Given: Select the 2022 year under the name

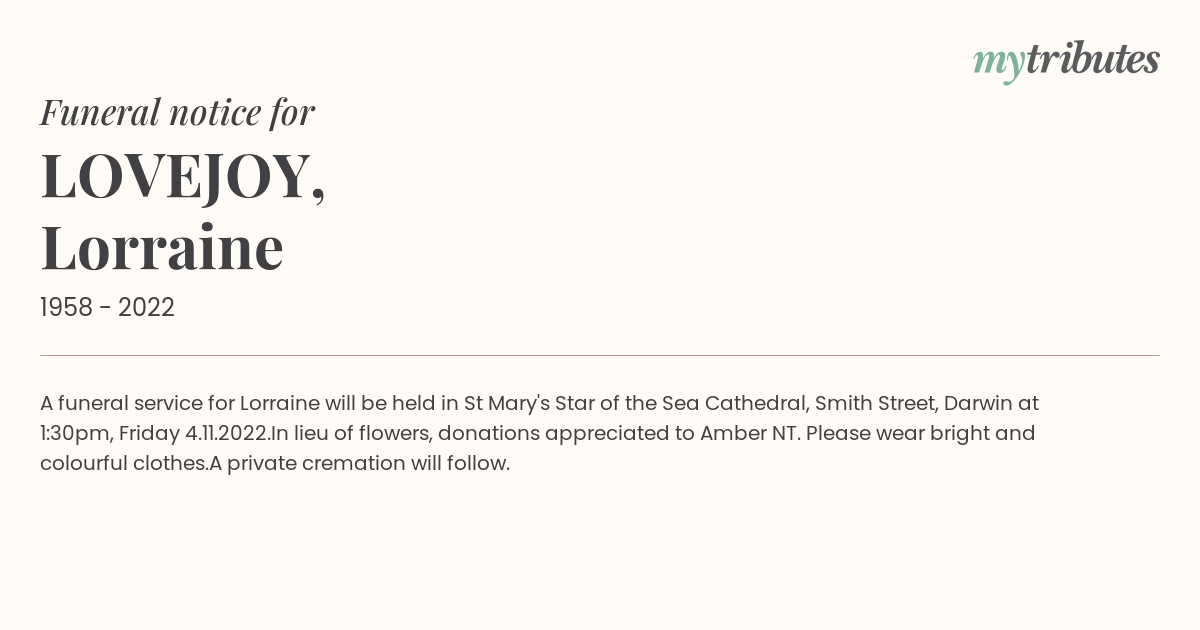Looking at the screenshot, I should point(146,308).
